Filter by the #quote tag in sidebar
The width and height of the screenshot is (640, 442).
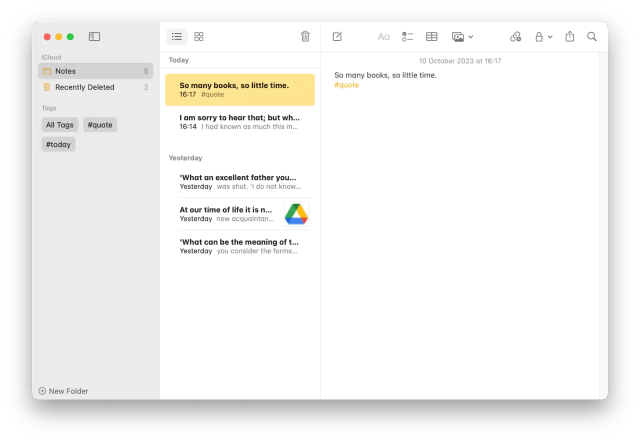(x=100, y=125)
